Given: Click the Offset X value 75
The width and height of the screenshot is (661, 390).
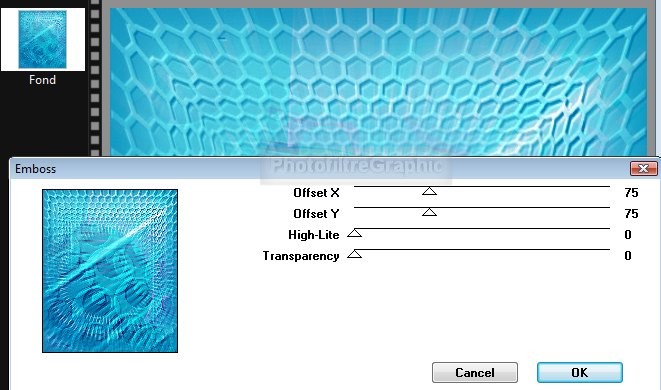Looking at the screenshot, I should pyautogui.click(x=631, y=193).
